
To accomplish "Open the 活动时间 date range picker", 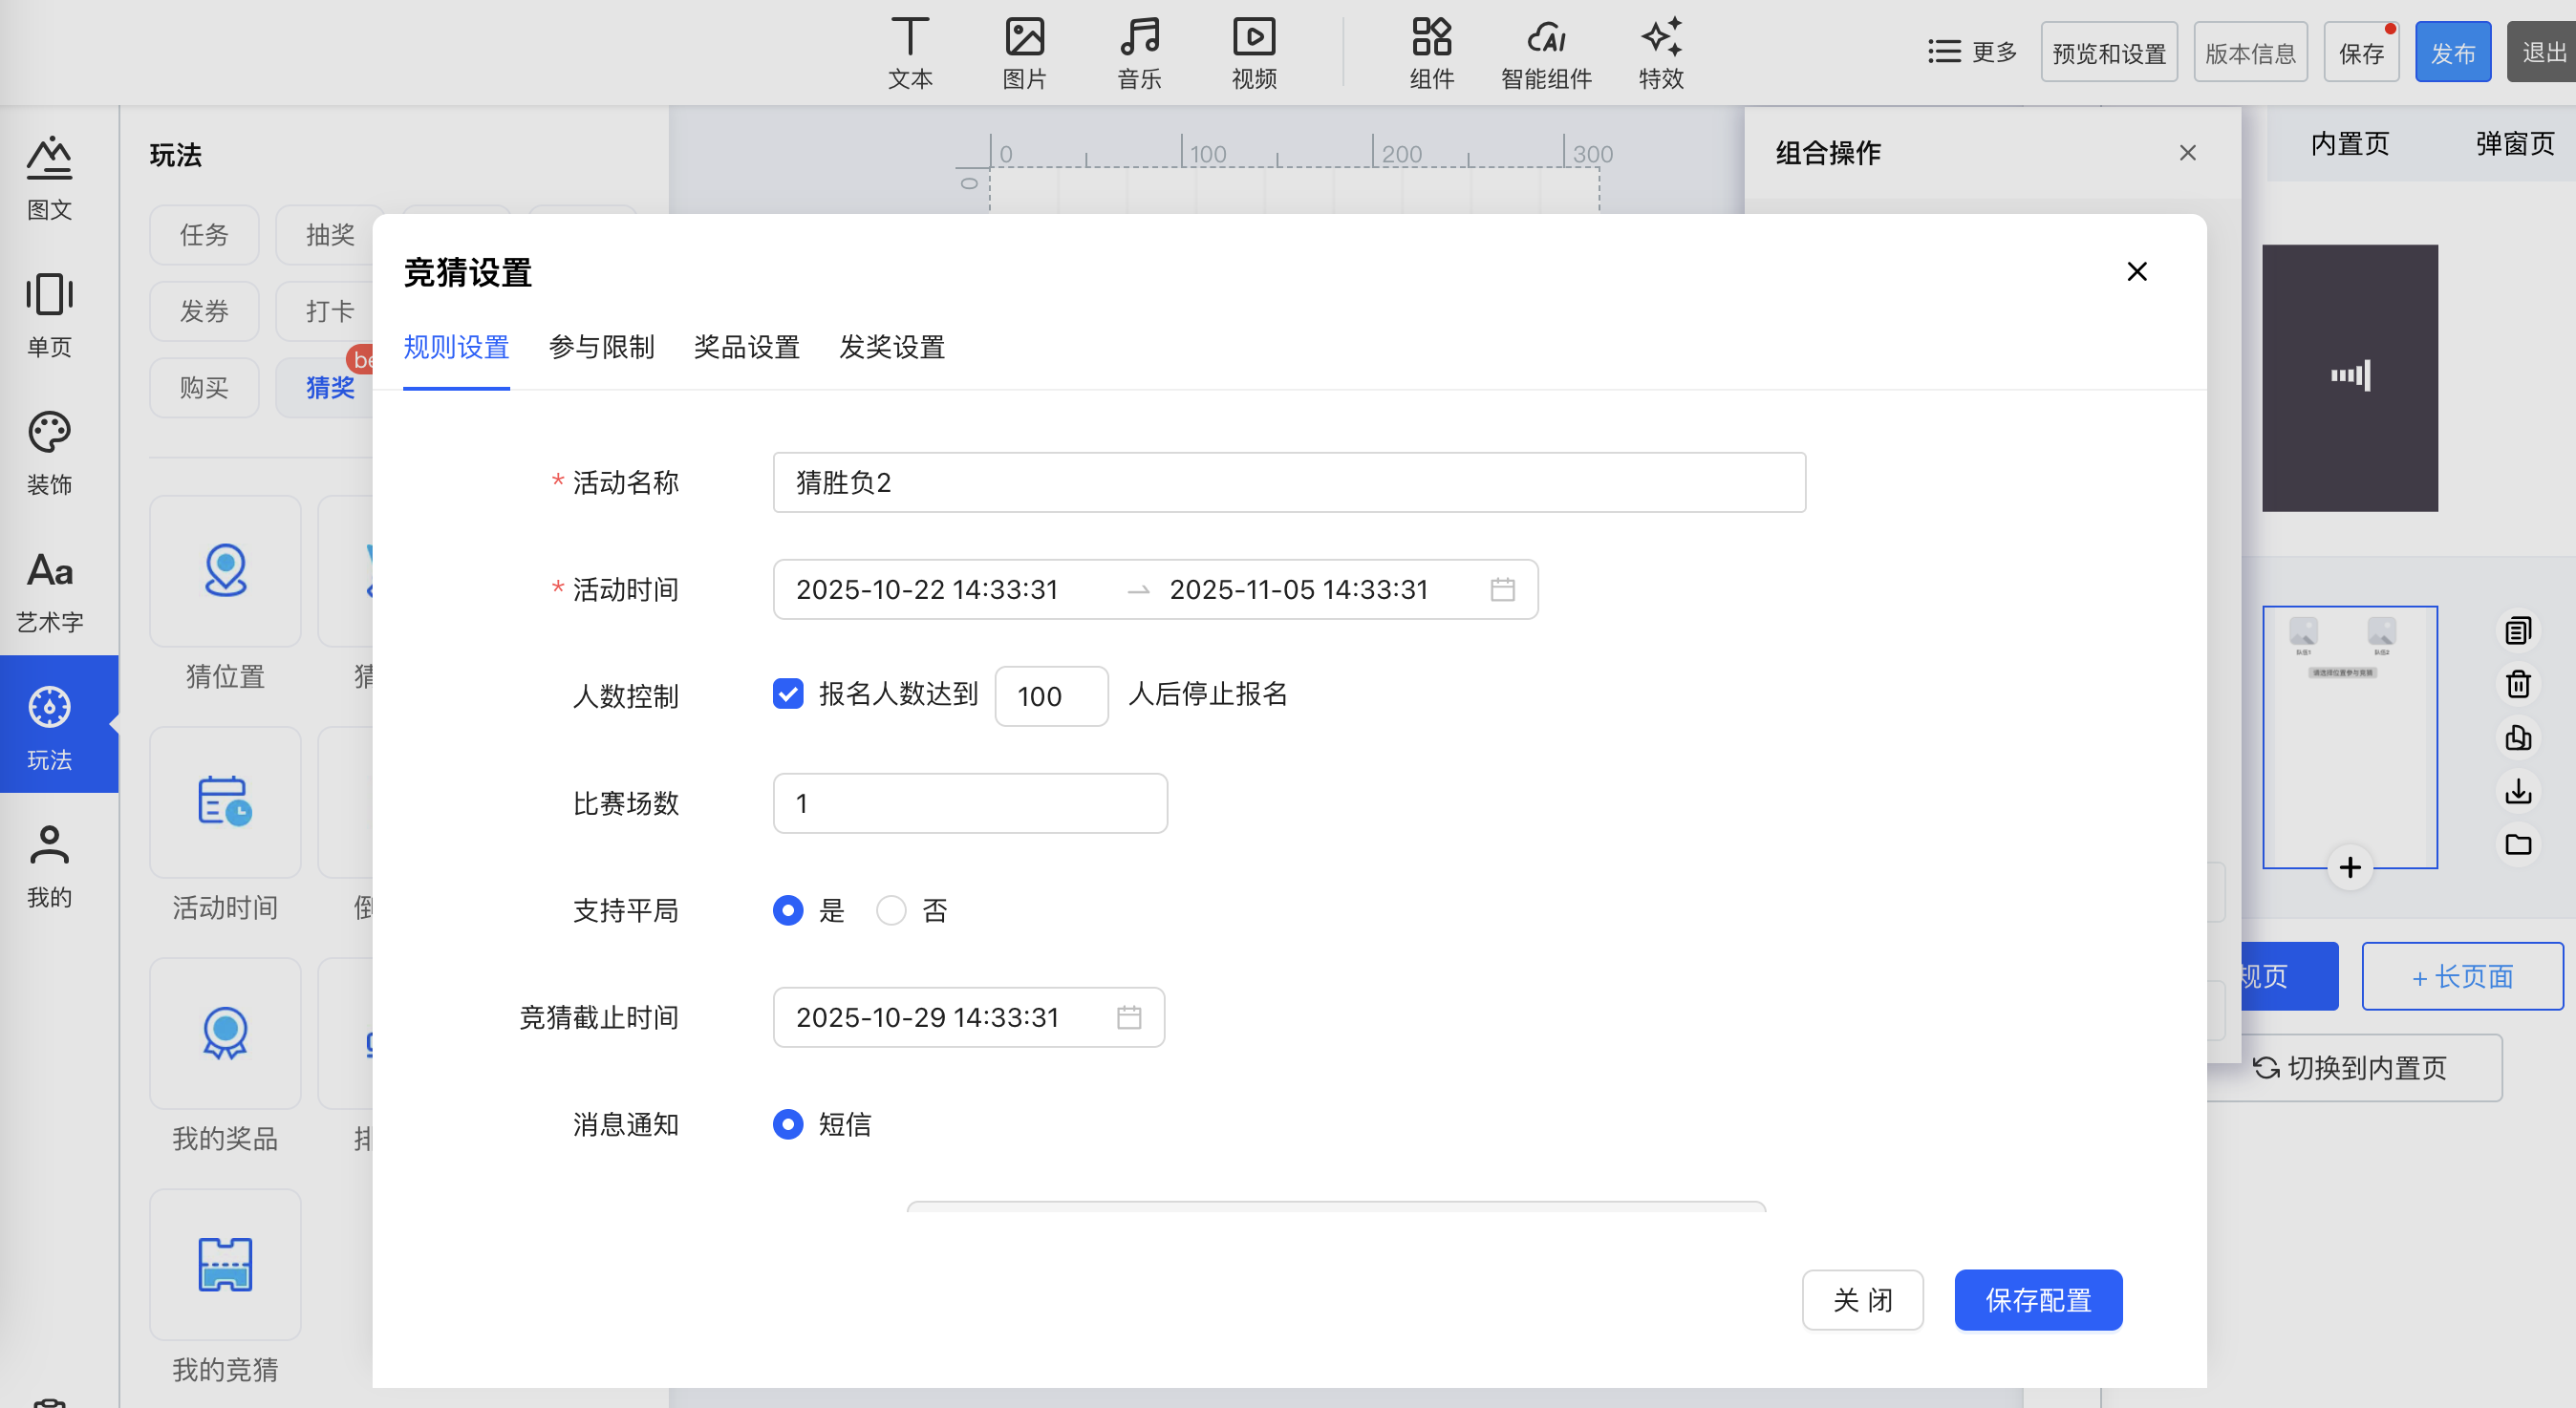I will coord(1154,589).
